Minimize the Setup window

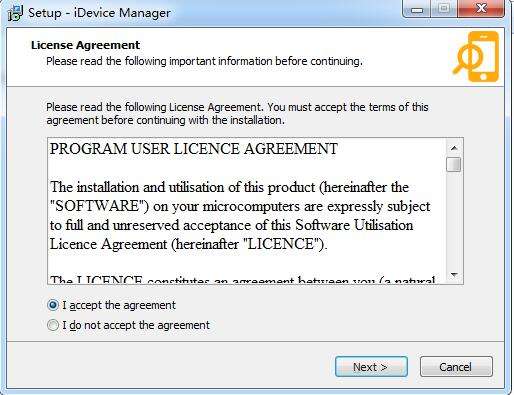click(417, 9)
